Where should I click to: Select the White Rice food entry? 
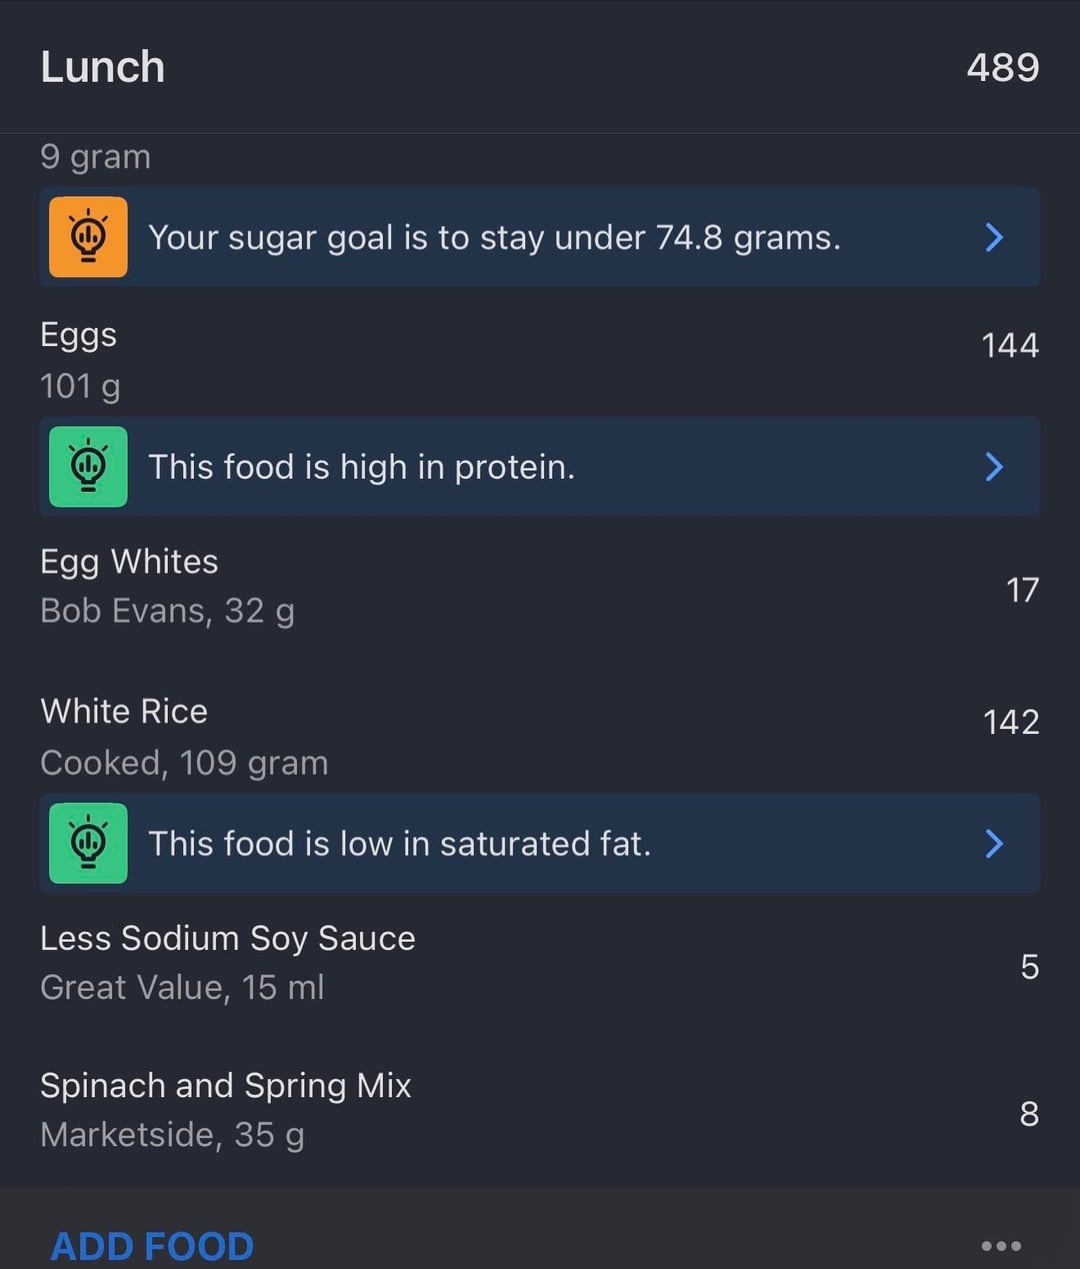tap(124, 712)
